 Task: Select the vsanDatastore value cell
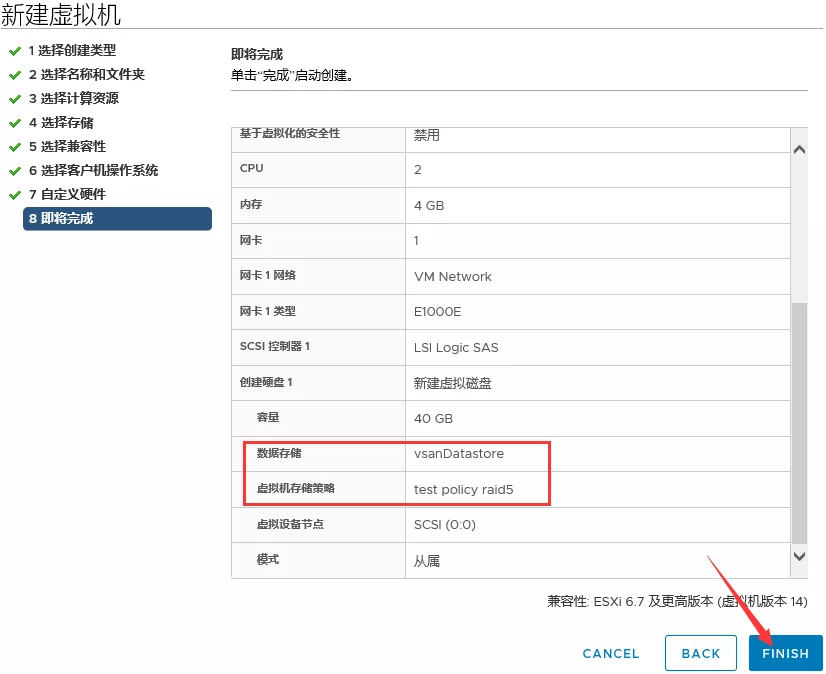(459, 453)
